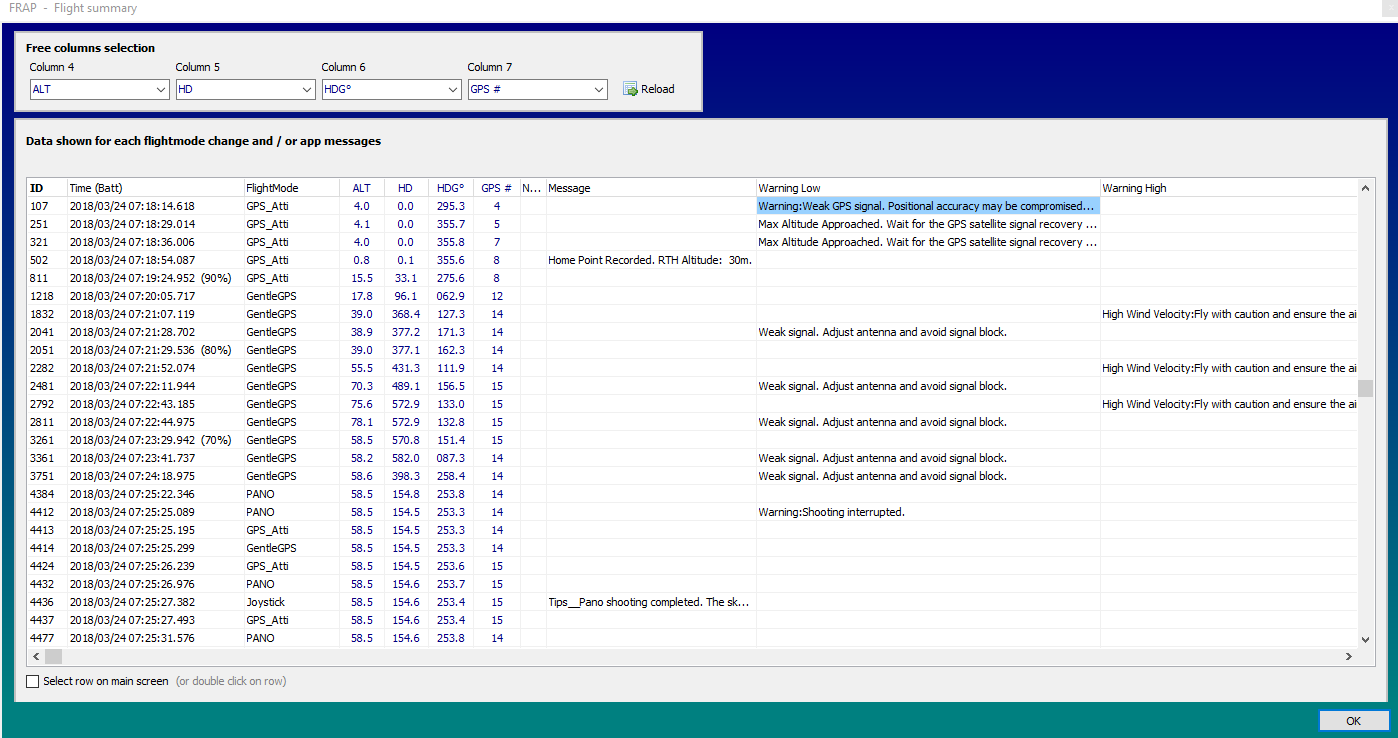This screenshot has height=738, width=1398.
Task: Select row 4436 Joystick flight mode
Action: 266,602
